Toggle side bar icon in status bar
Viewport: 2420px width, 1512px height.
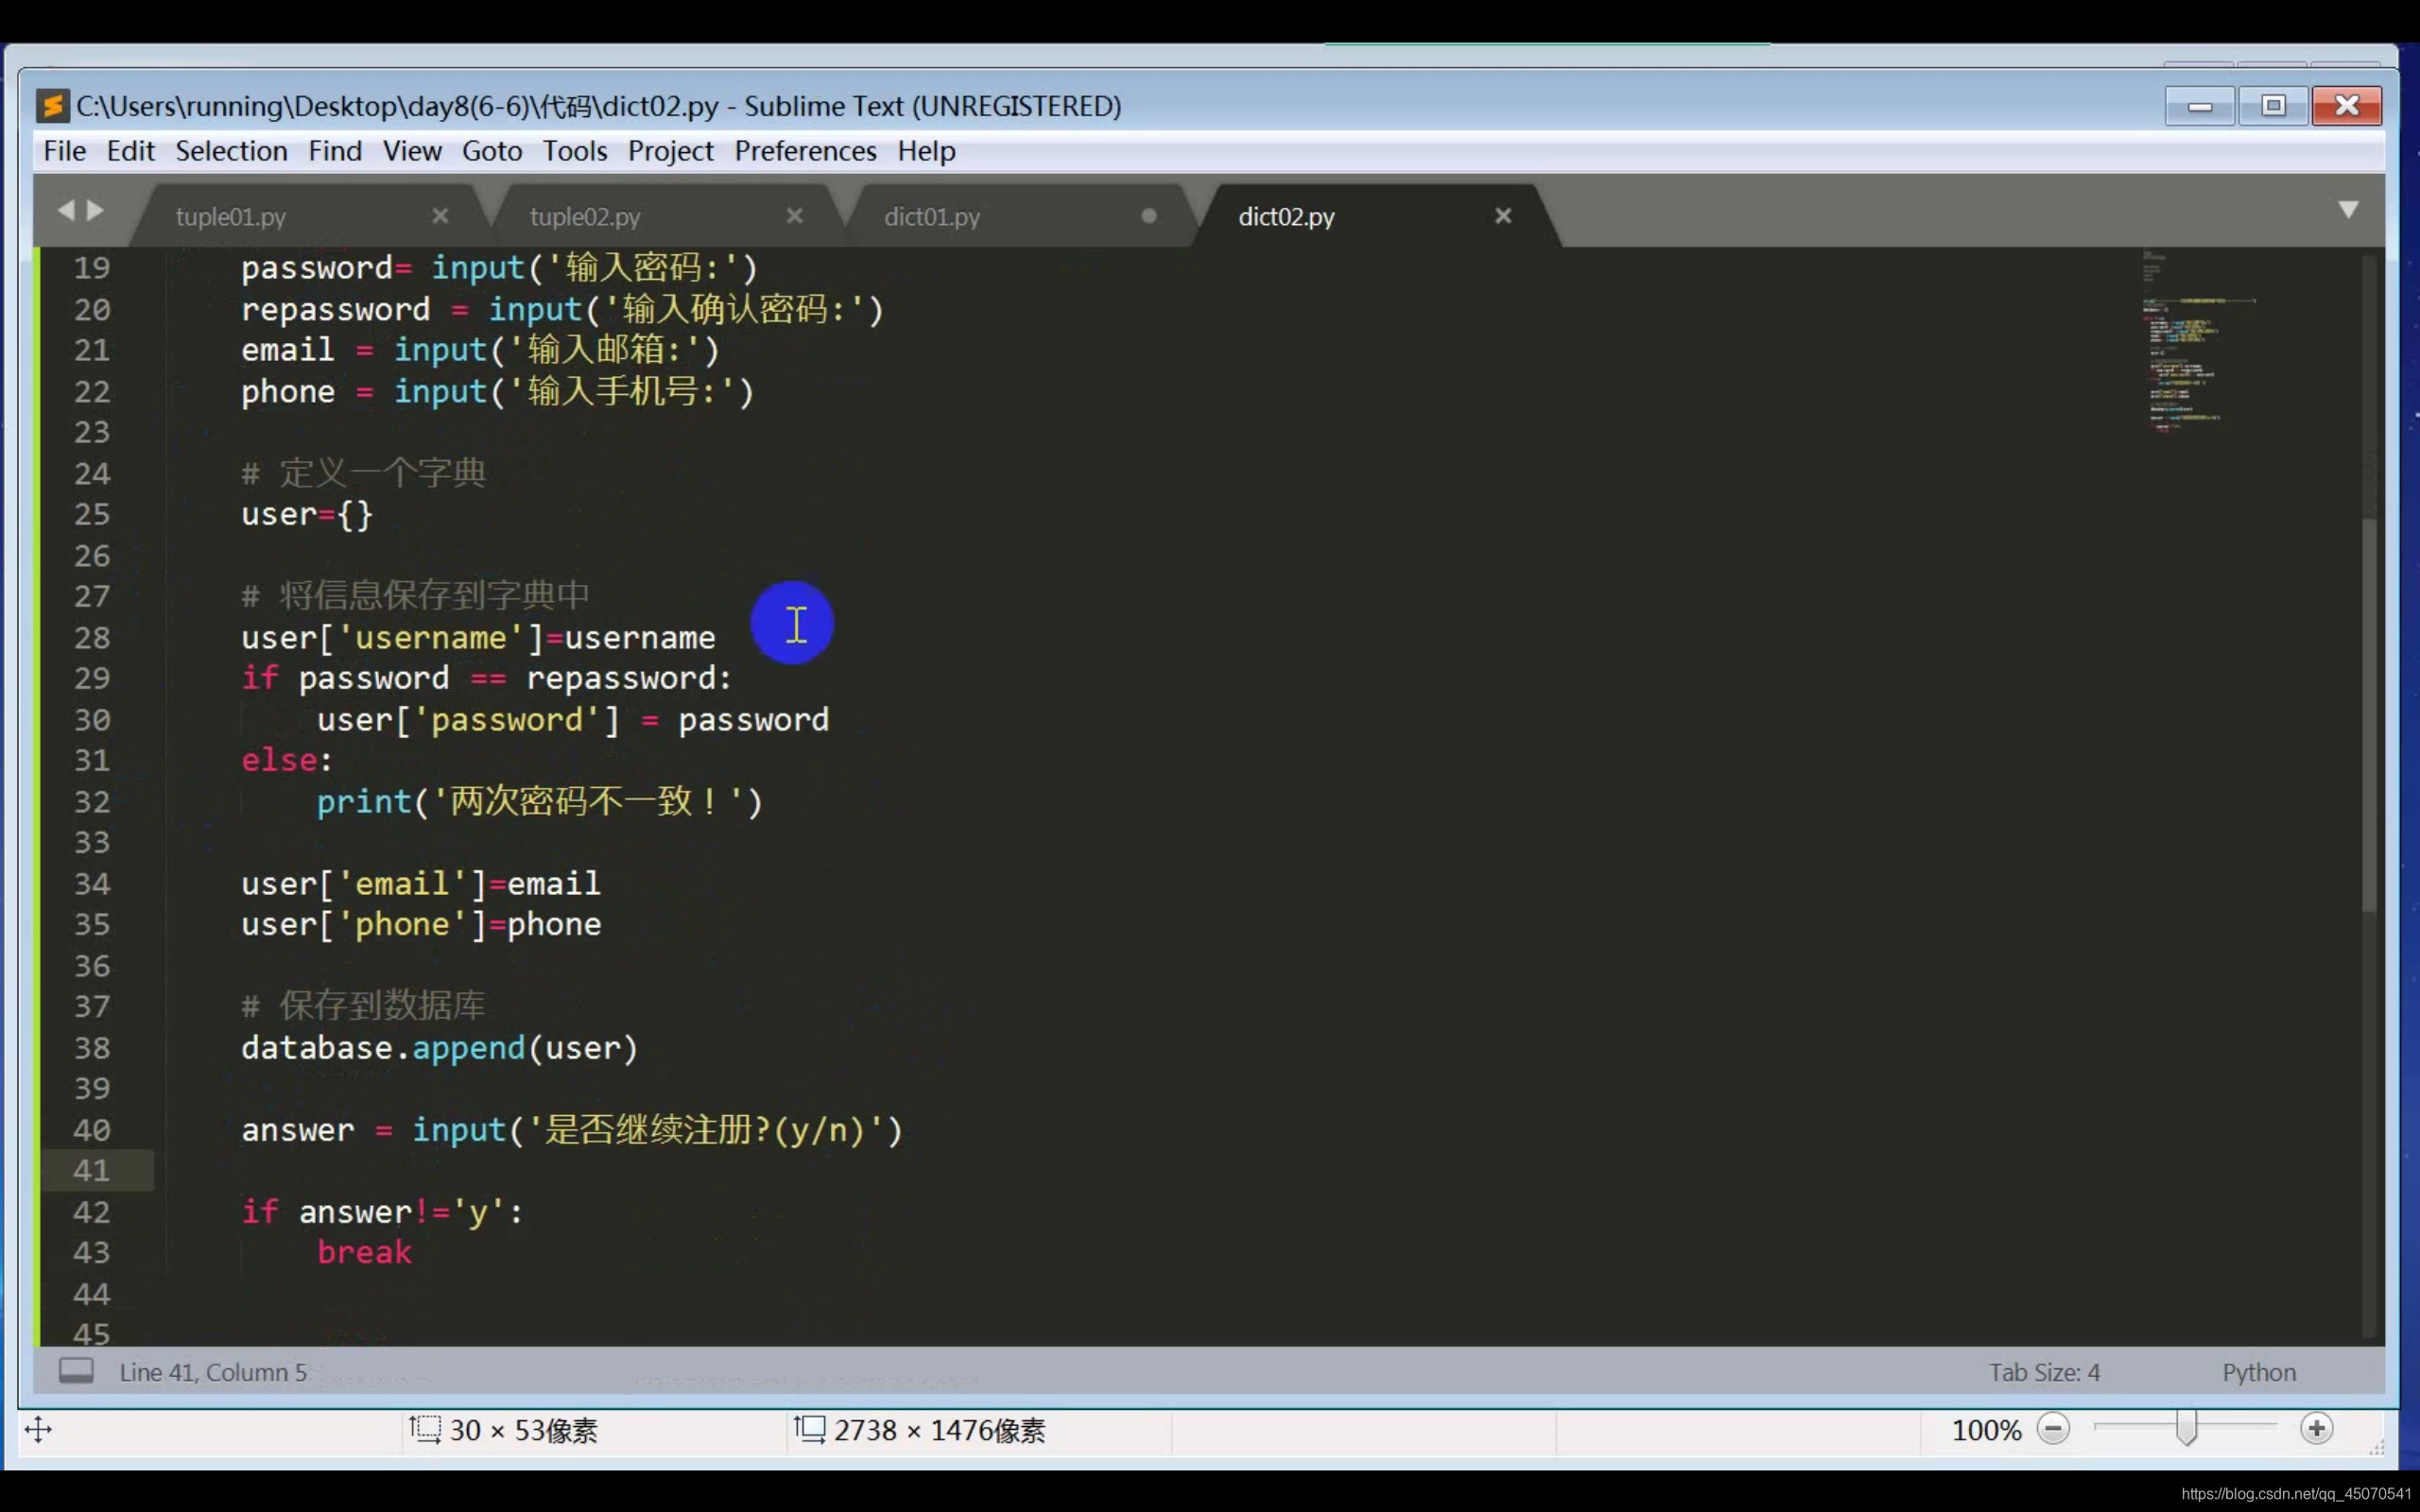(76, 1371)
